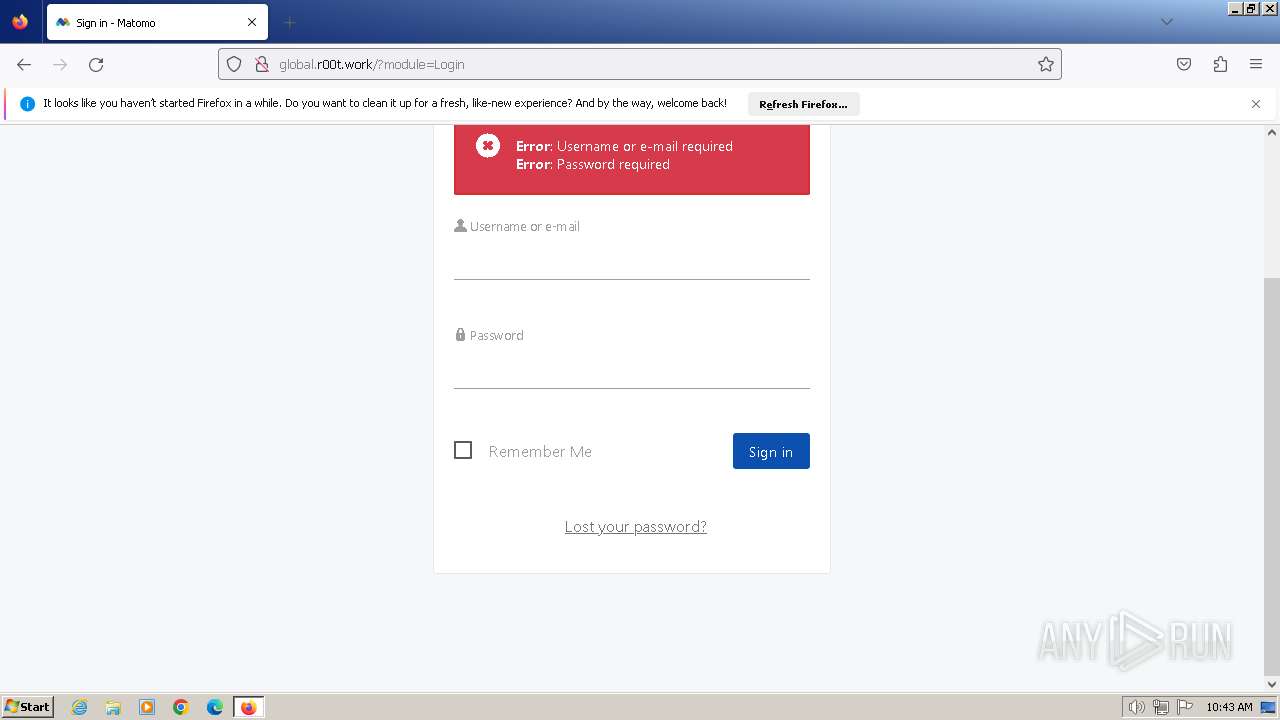1280x720 pixels.
Task: Open the volume speaker tray icon
Action: 1136,707
